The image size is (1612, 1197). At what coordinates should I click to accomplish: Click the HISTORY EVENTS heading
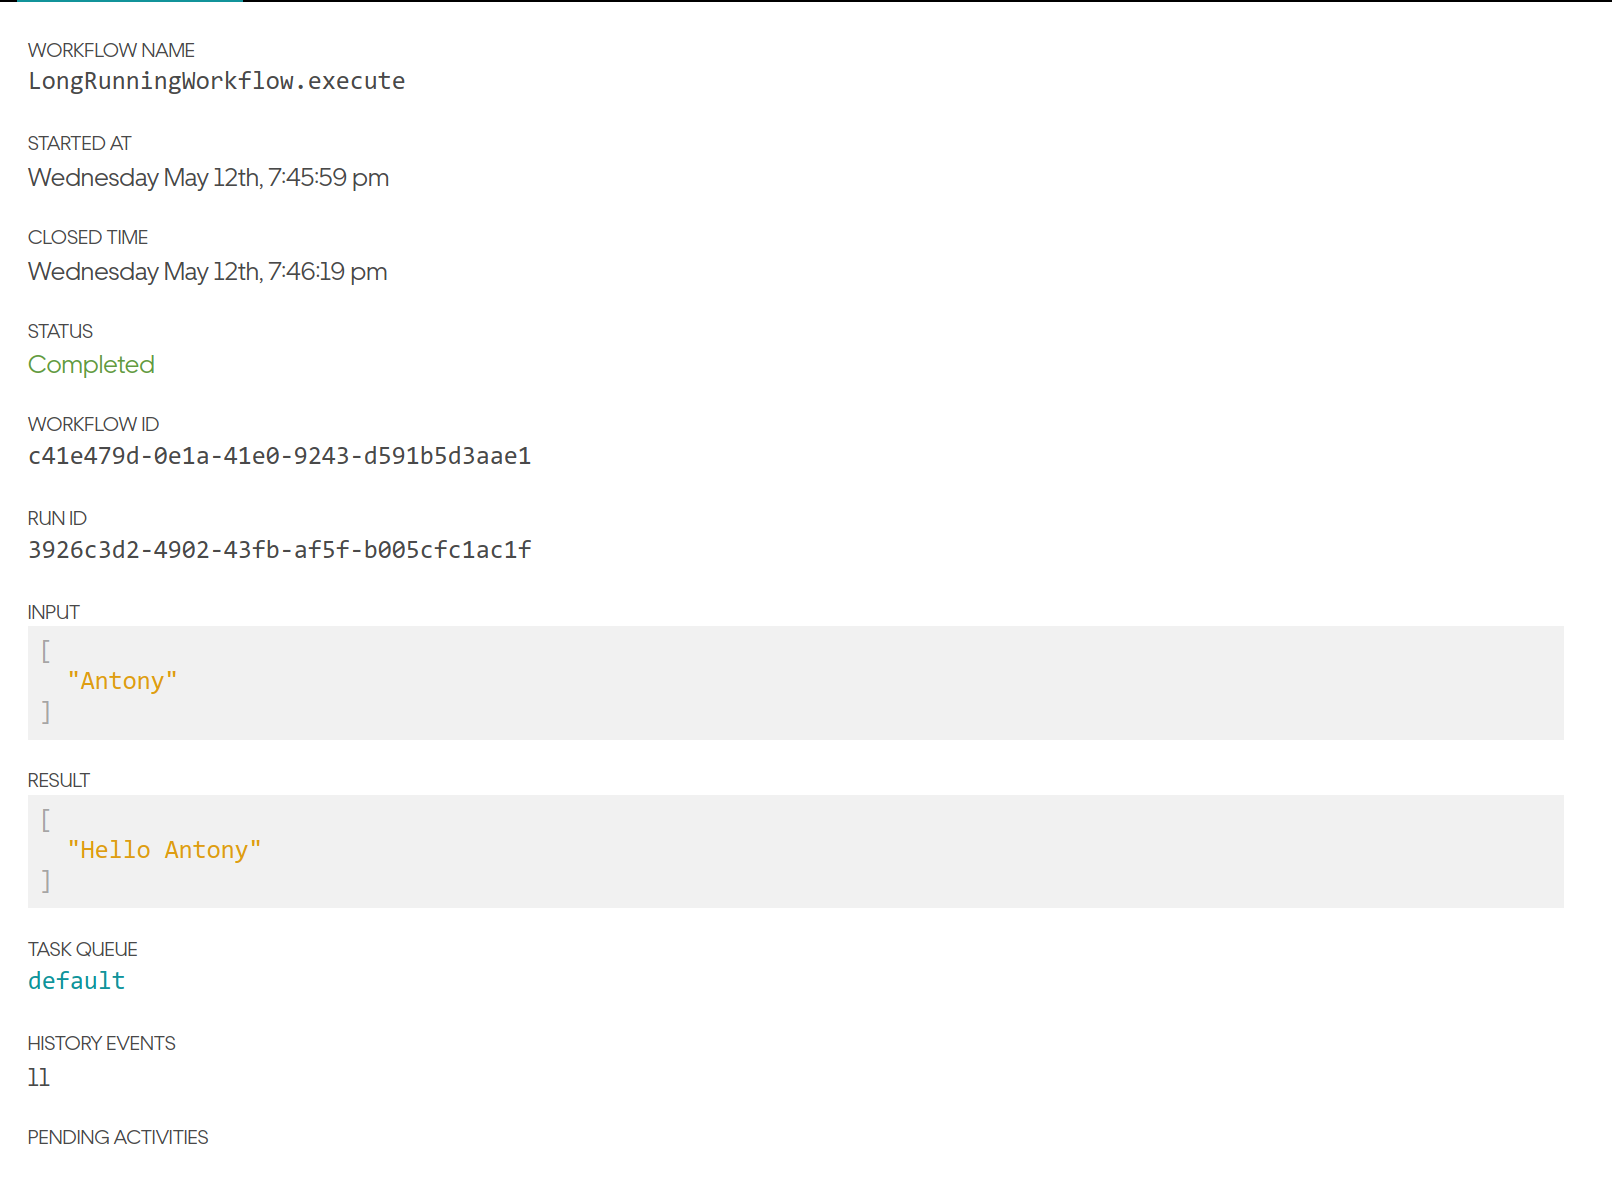click(x=101, y=1042)
